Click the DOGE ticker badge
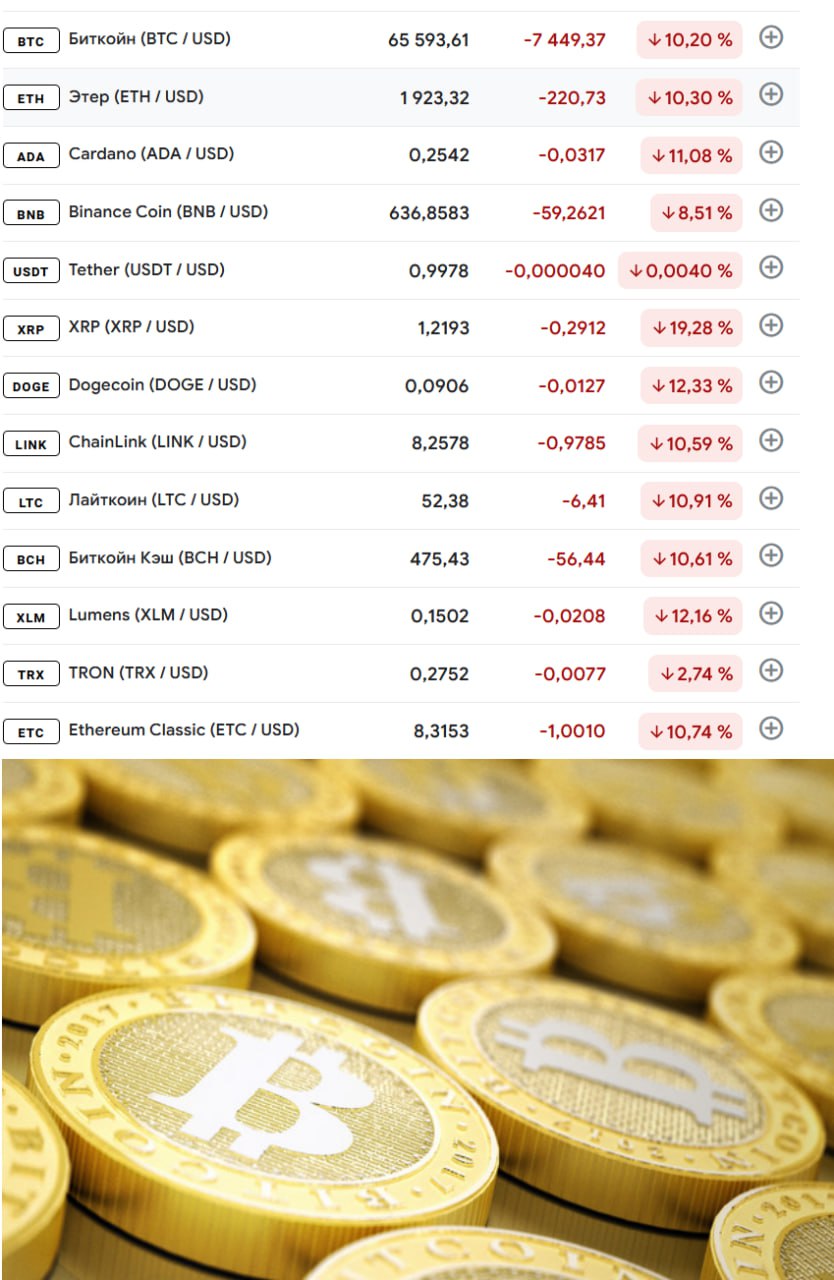 coord(31,386)
